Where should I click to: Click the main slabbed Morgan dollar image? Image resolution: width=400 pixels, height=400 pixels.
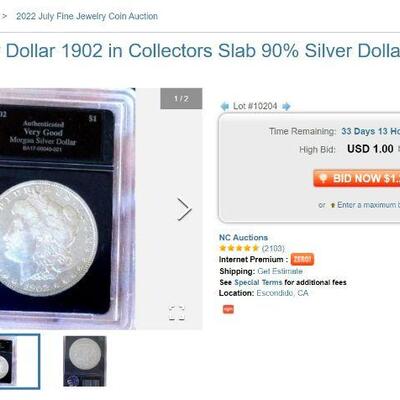pos(67,209)
